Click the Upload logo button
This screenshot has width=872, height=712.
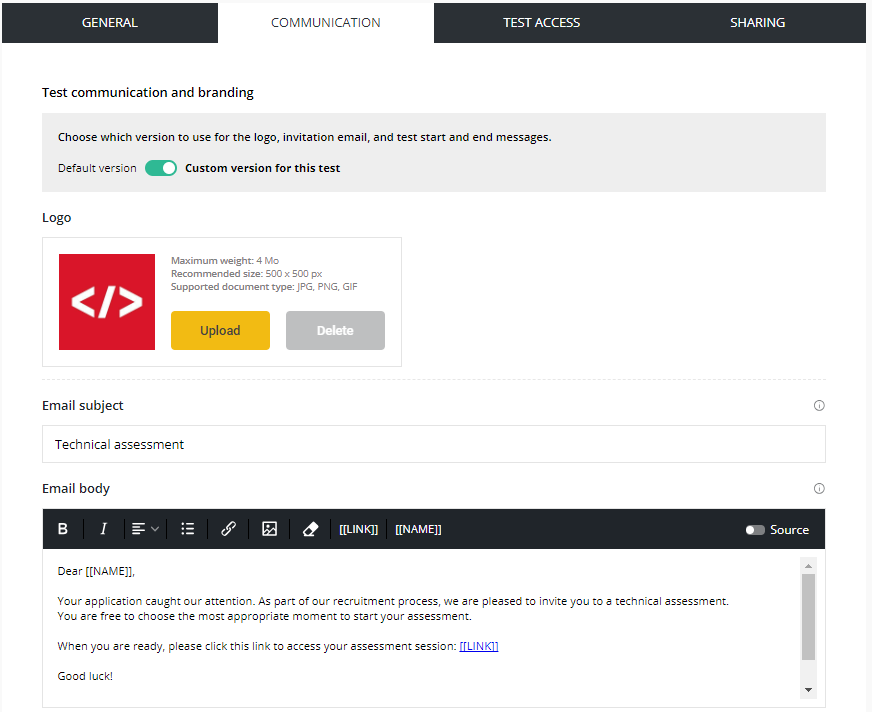pyautogui.click(x=220, y=331)
